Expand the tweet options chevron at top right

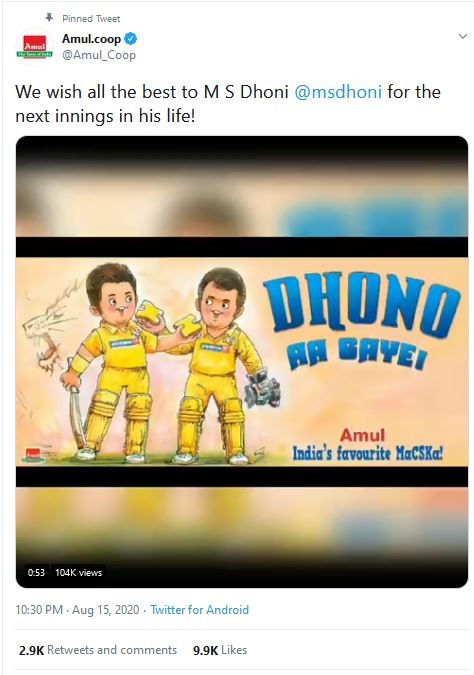[463, 36]
